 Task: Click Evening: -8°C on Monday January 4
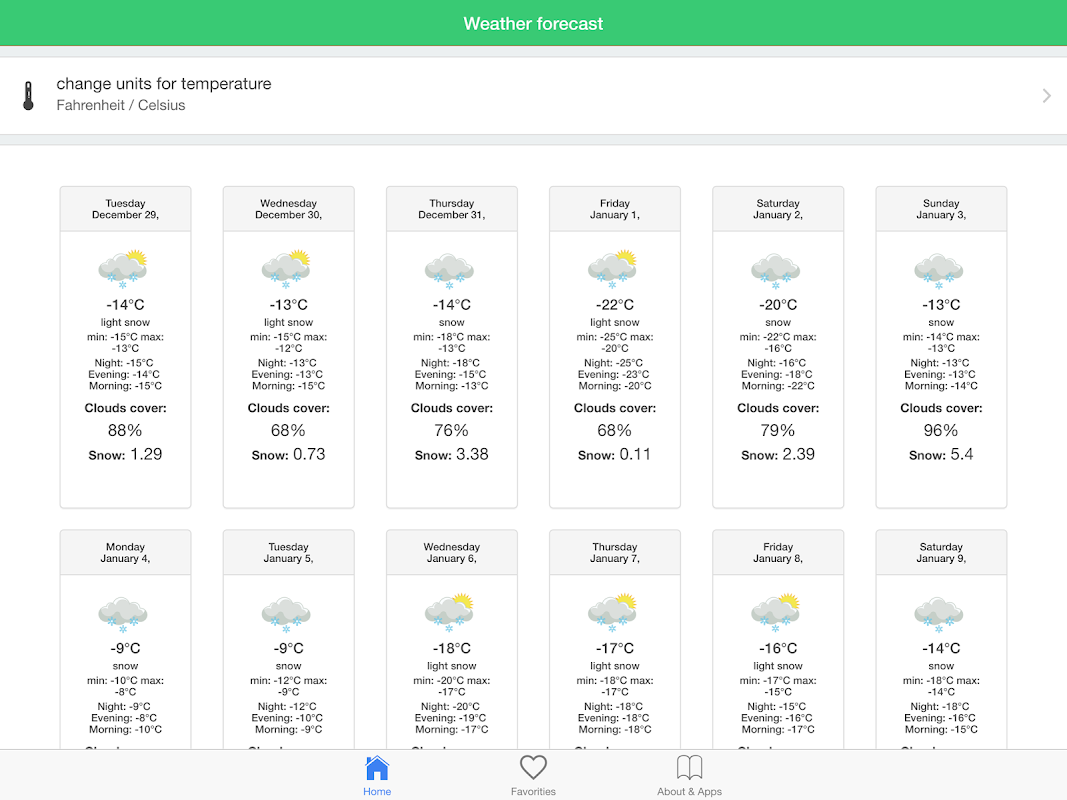[124, 718]
